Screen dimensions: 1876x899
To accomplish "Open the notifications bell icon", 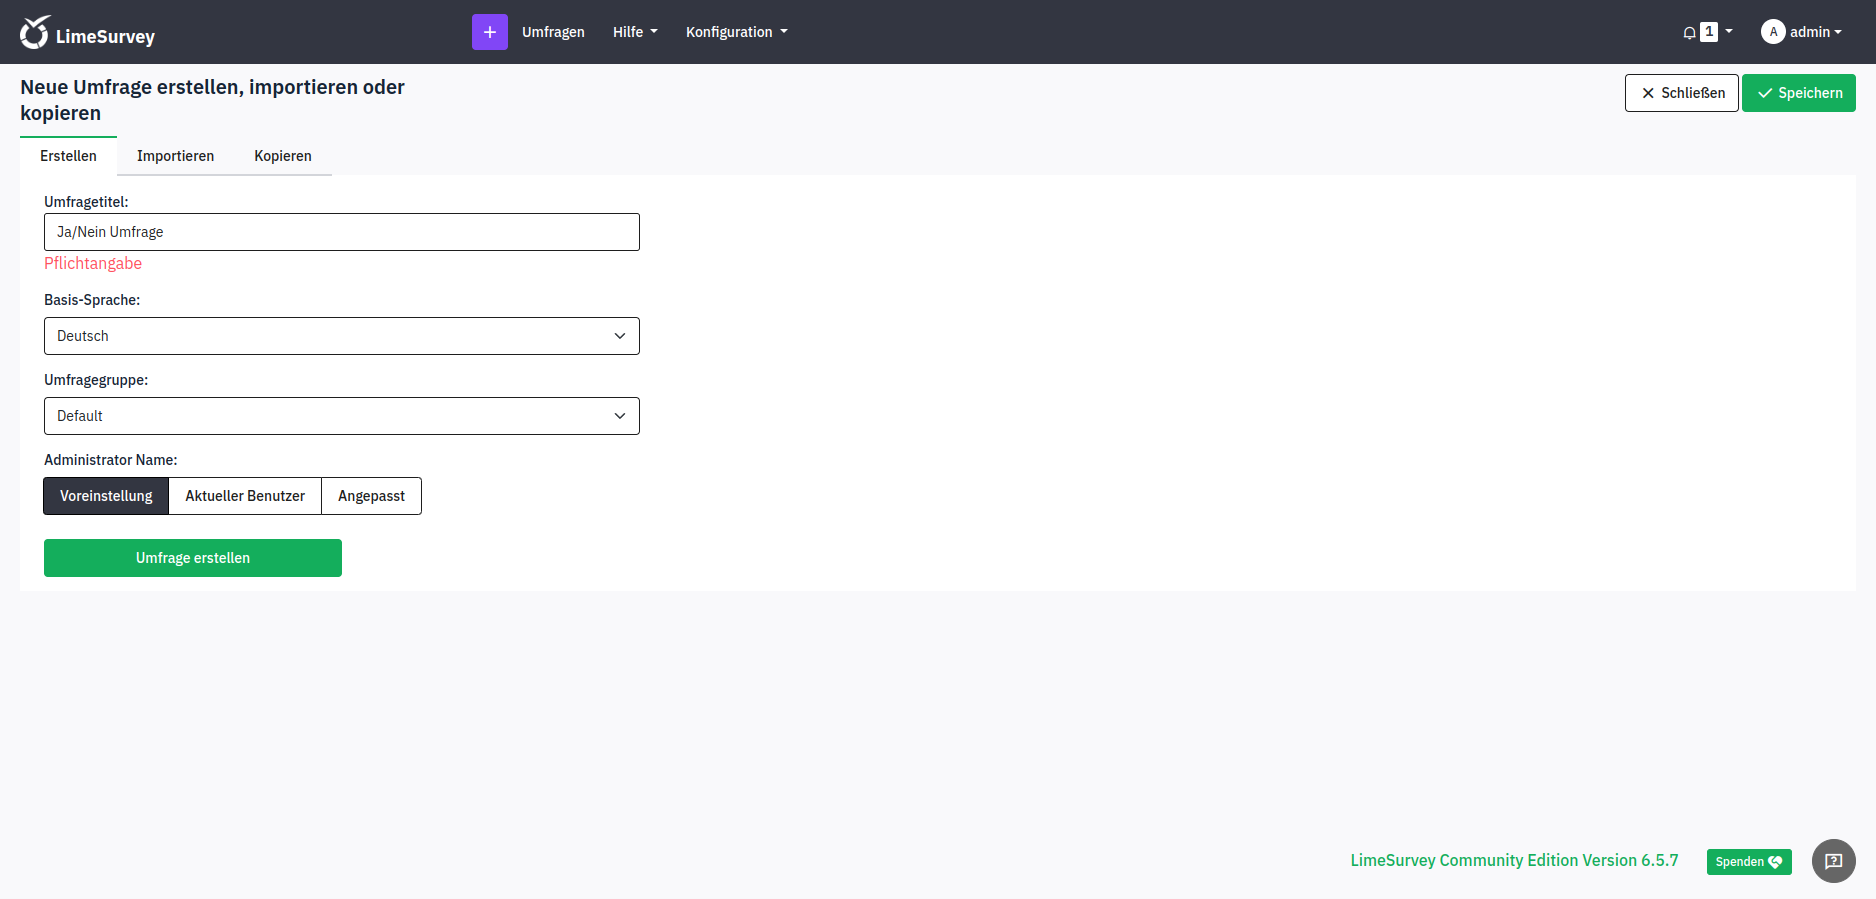I will point(1689,33).
